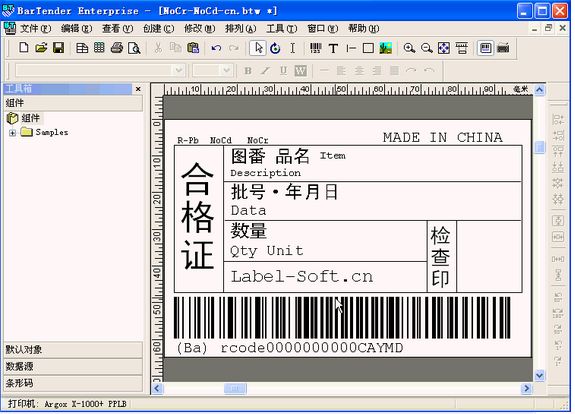
Task: Fit label to window icon
Action: (x=444, y=48)
